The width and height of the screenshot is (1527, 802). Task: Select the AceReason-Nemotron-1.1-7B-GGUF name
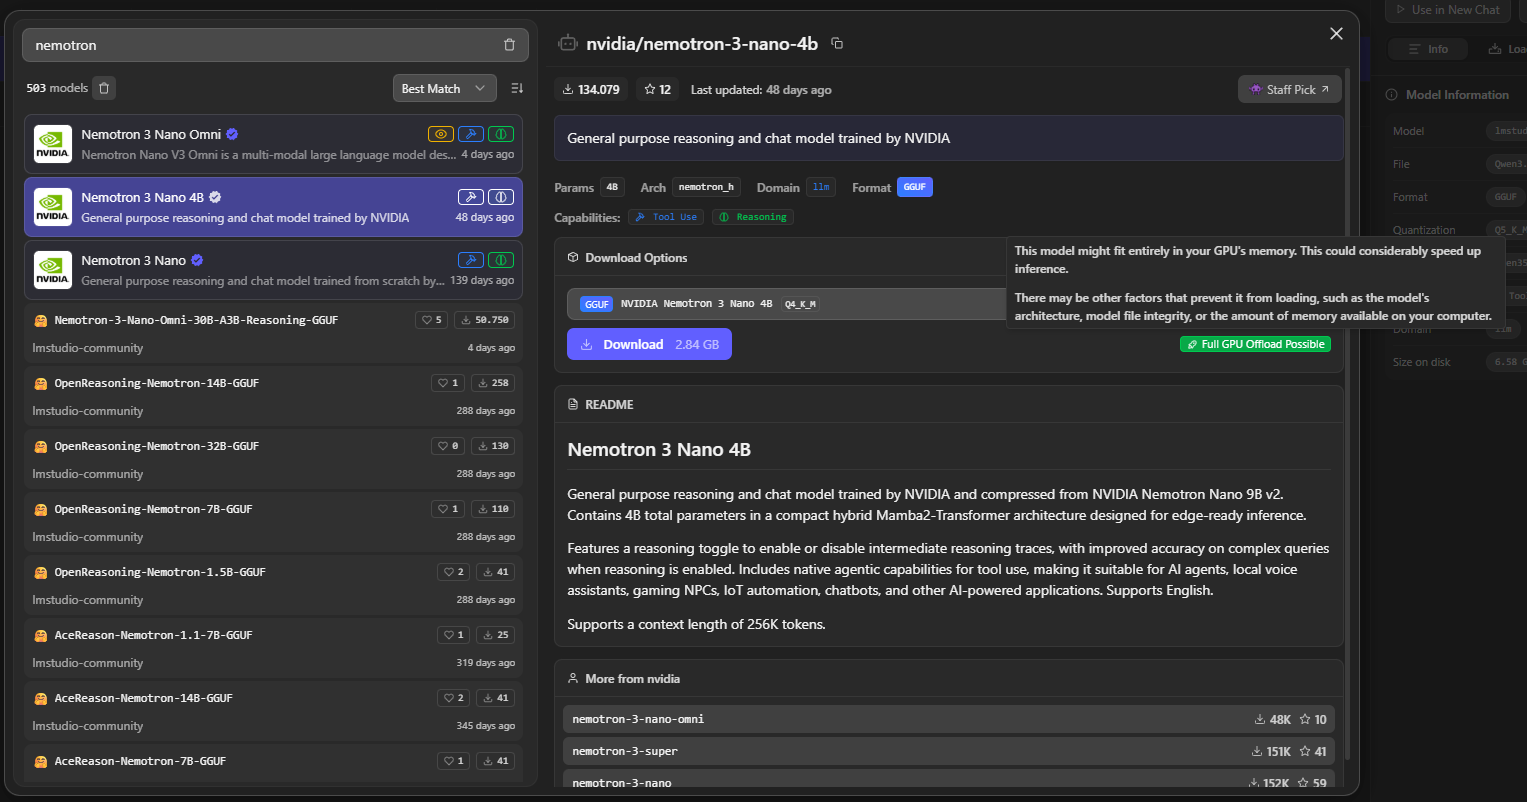point(153,635)
